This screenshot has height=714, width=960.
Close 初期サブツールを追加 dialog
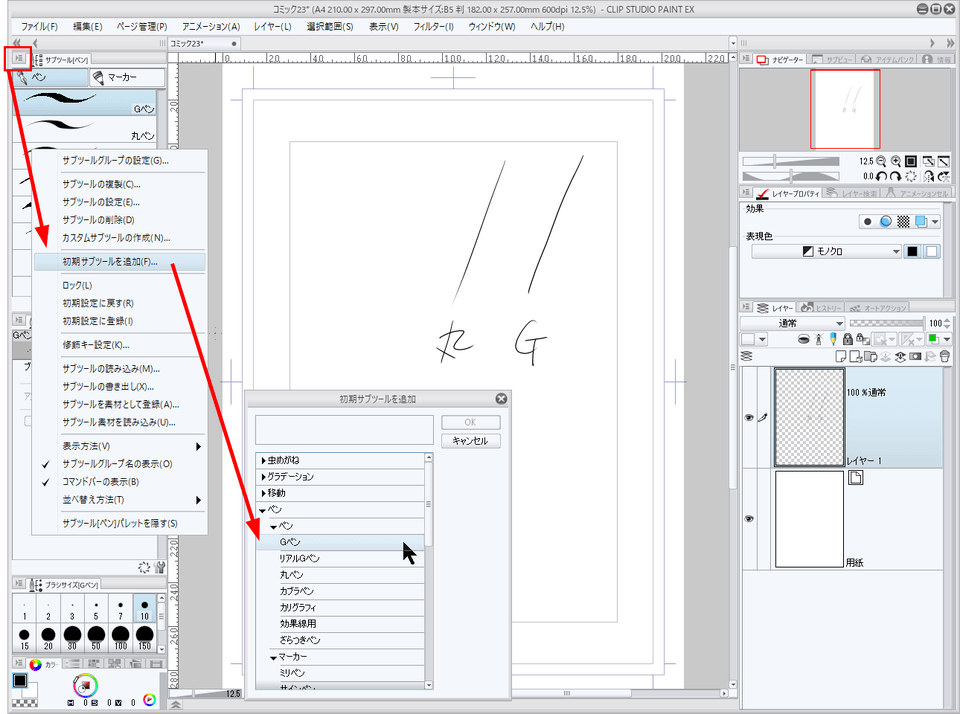[x=501, y=399]
